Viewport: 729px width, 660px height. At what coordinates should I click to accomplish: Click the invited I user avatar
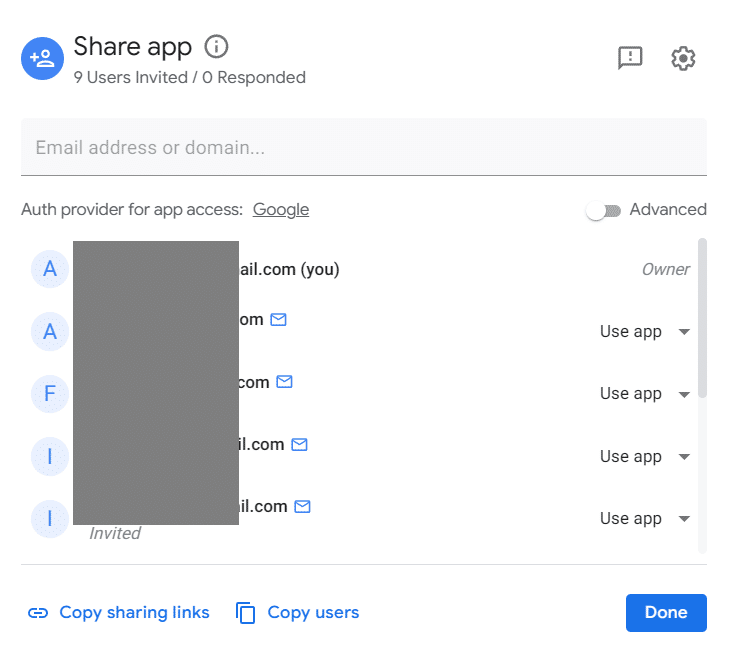(x=50, y=519)
